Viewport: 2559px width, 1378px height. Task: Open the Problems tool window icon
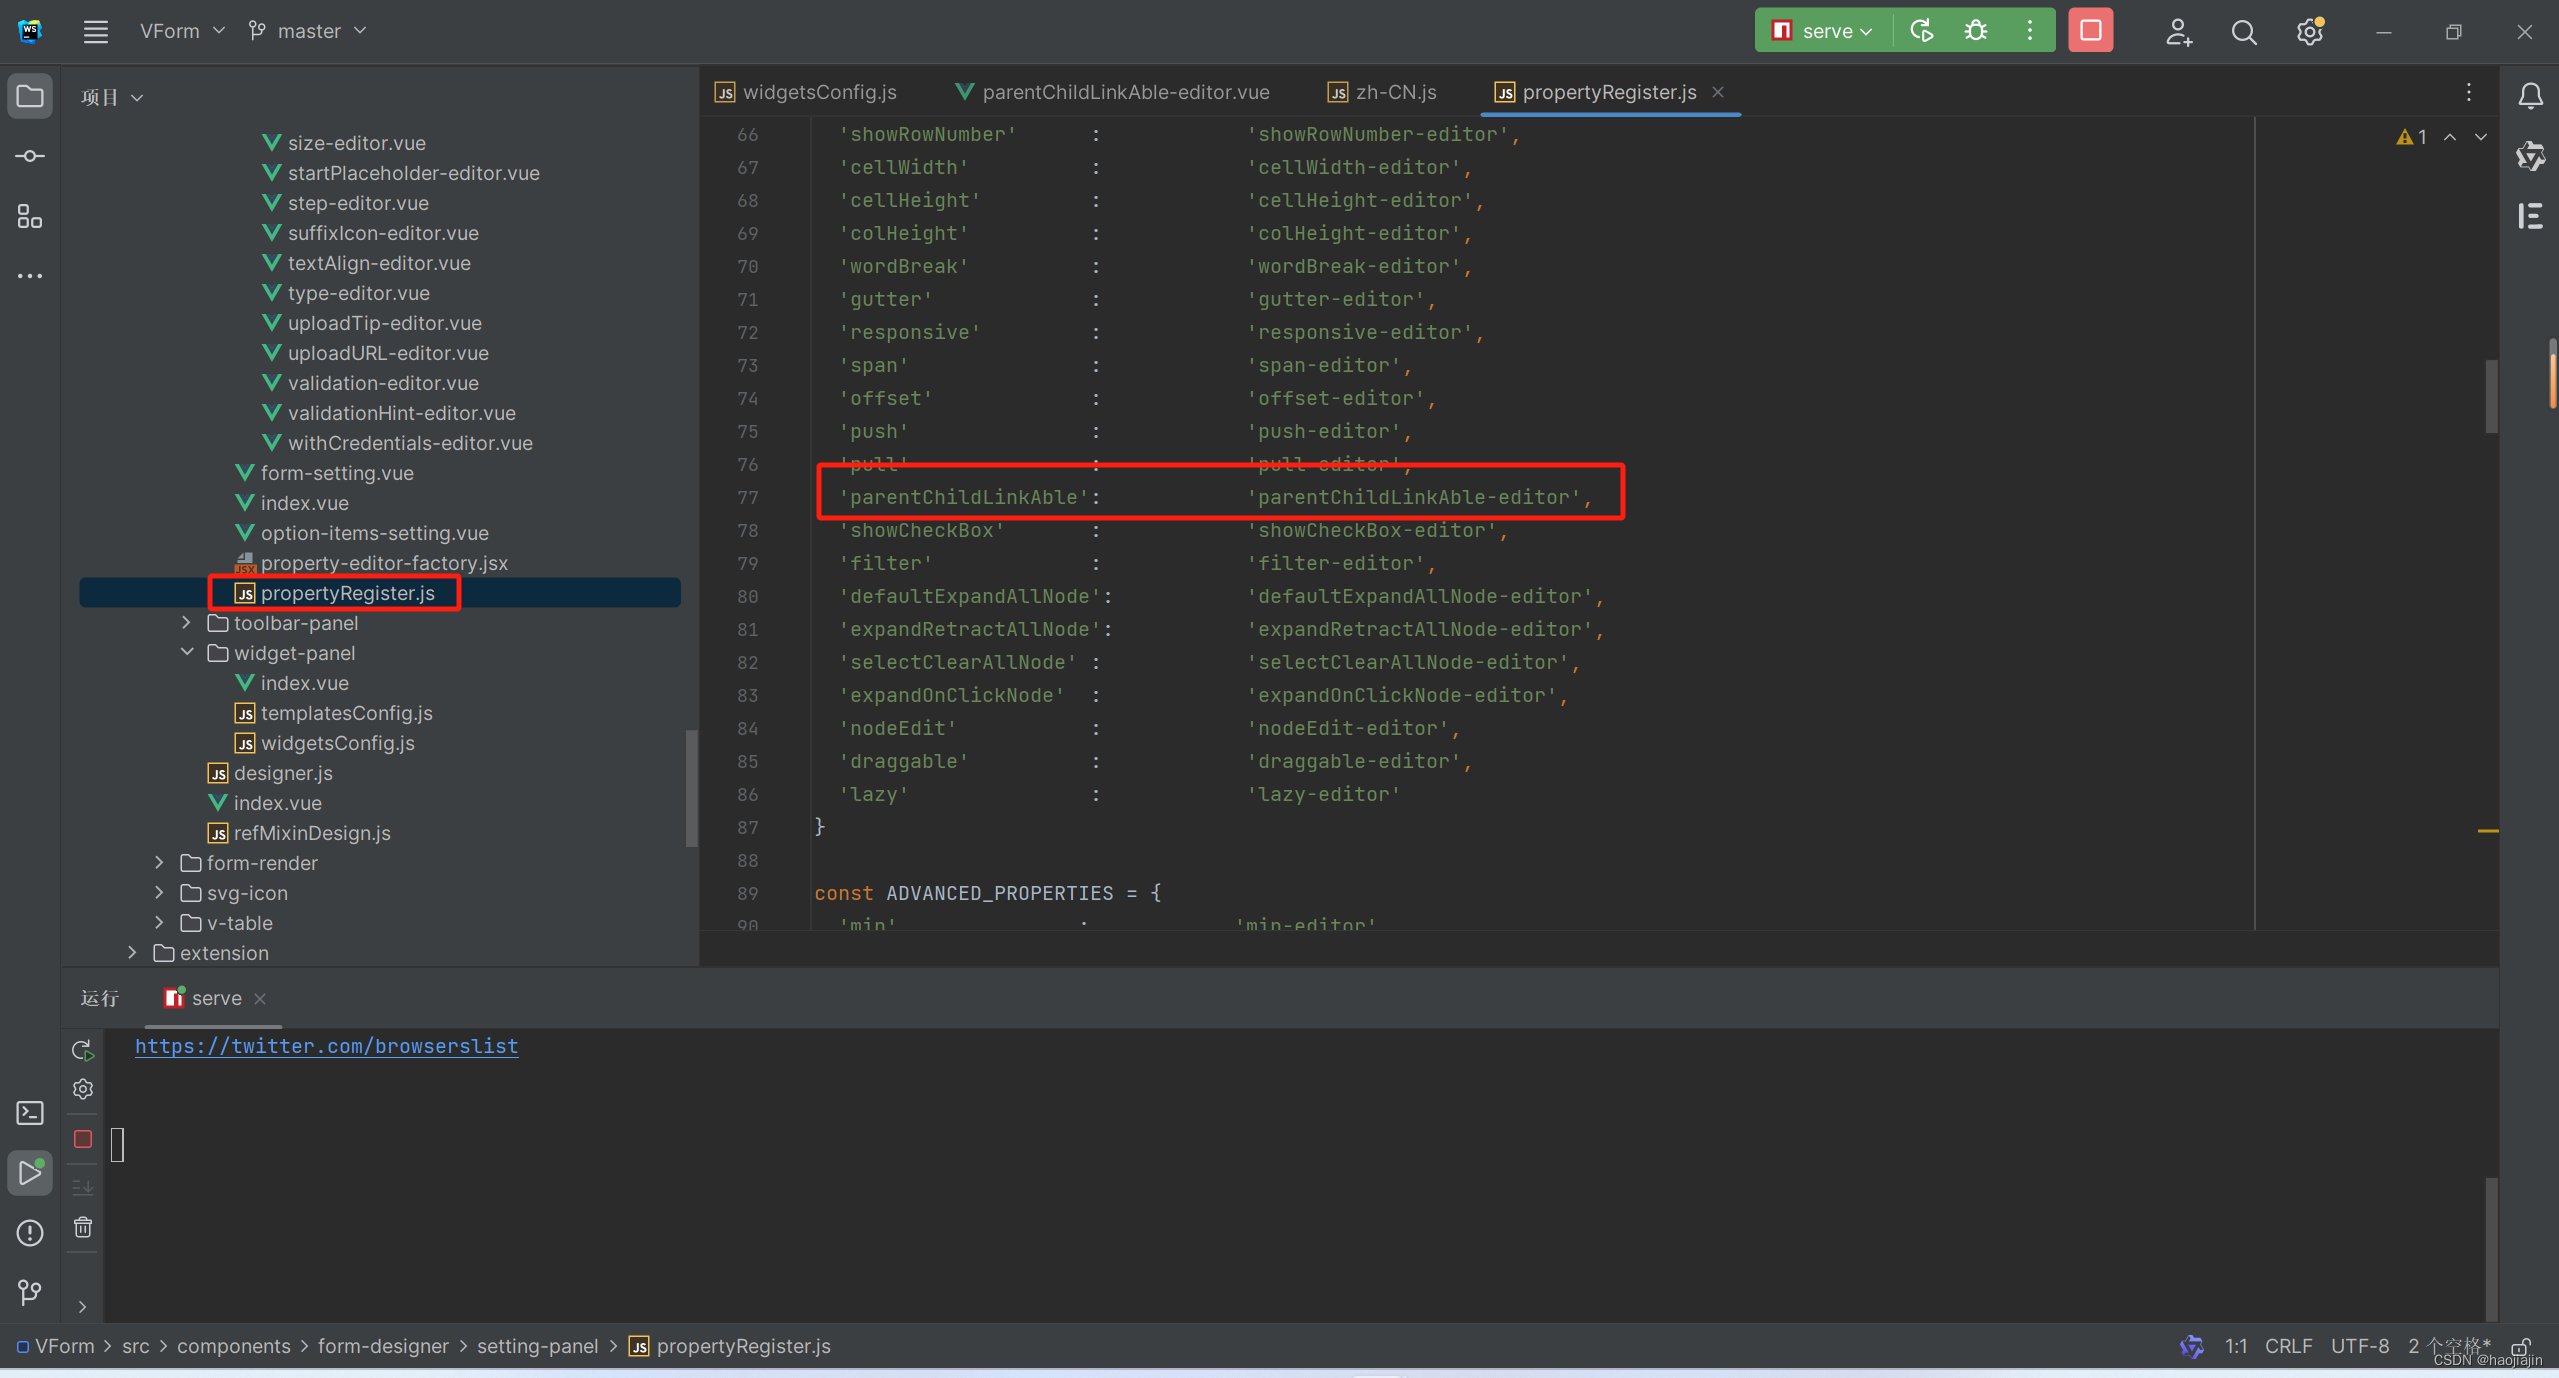pos(30,1233)
